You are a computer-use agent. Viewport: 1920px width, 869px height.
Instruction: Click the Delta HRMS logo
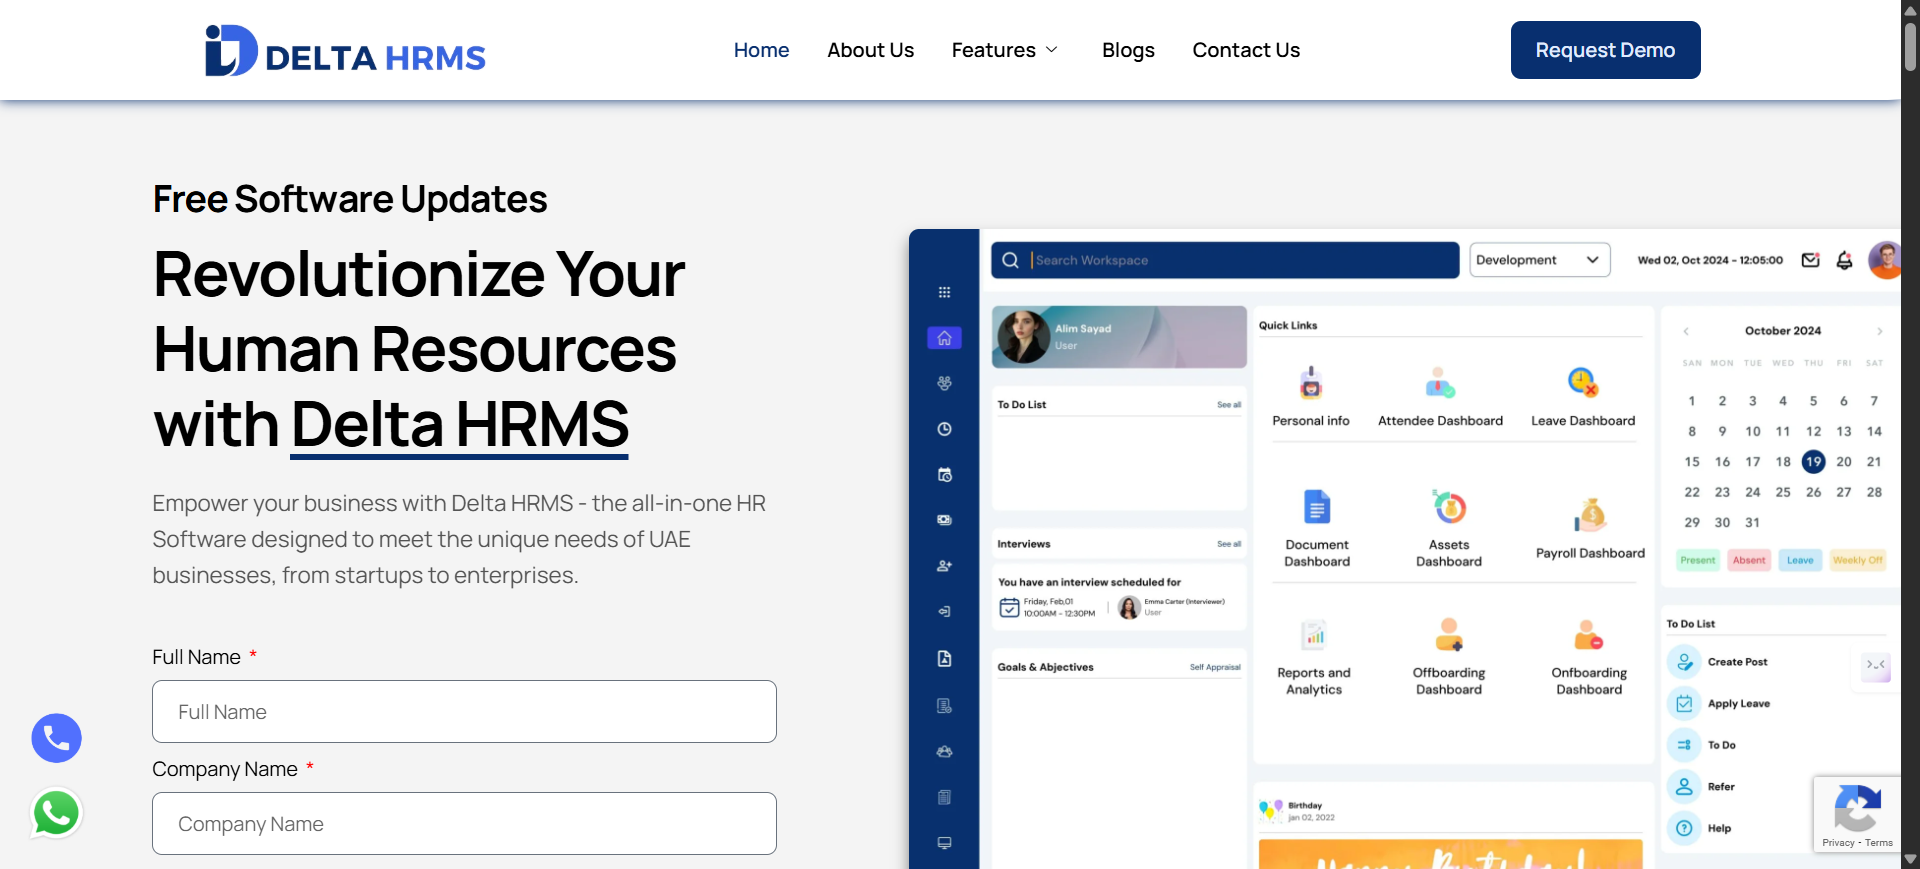coord(345,51)
